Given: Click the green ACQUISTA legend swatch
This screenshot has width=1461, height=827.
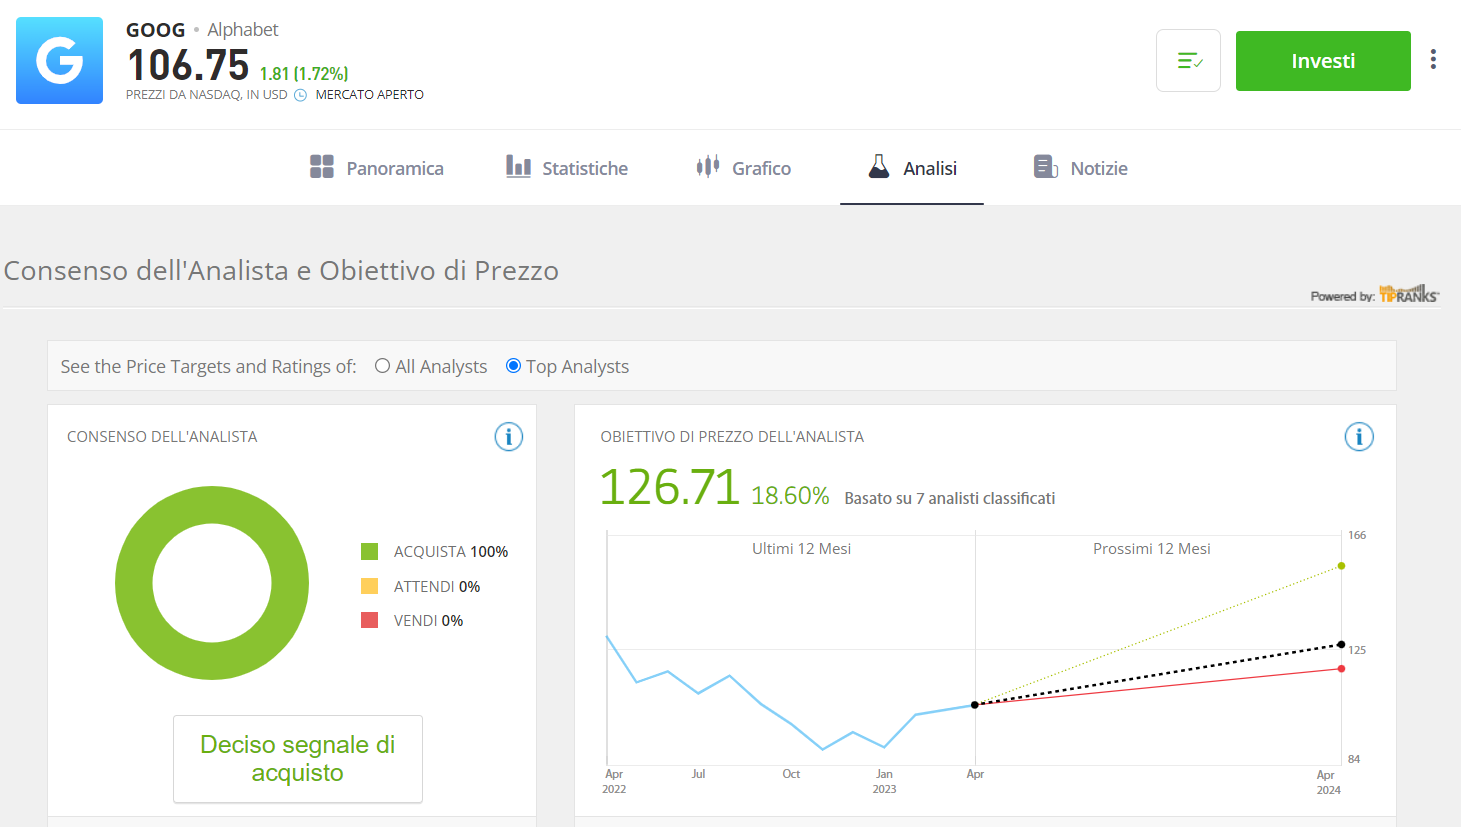Looking at the screenshot, I should [x=370, y=552].
